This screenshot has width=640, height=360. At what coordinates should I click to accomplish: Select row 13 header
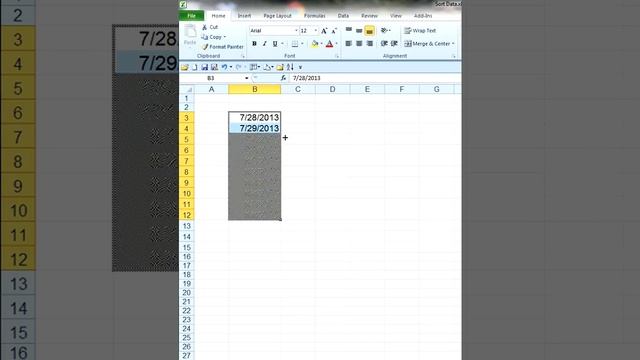187,226
